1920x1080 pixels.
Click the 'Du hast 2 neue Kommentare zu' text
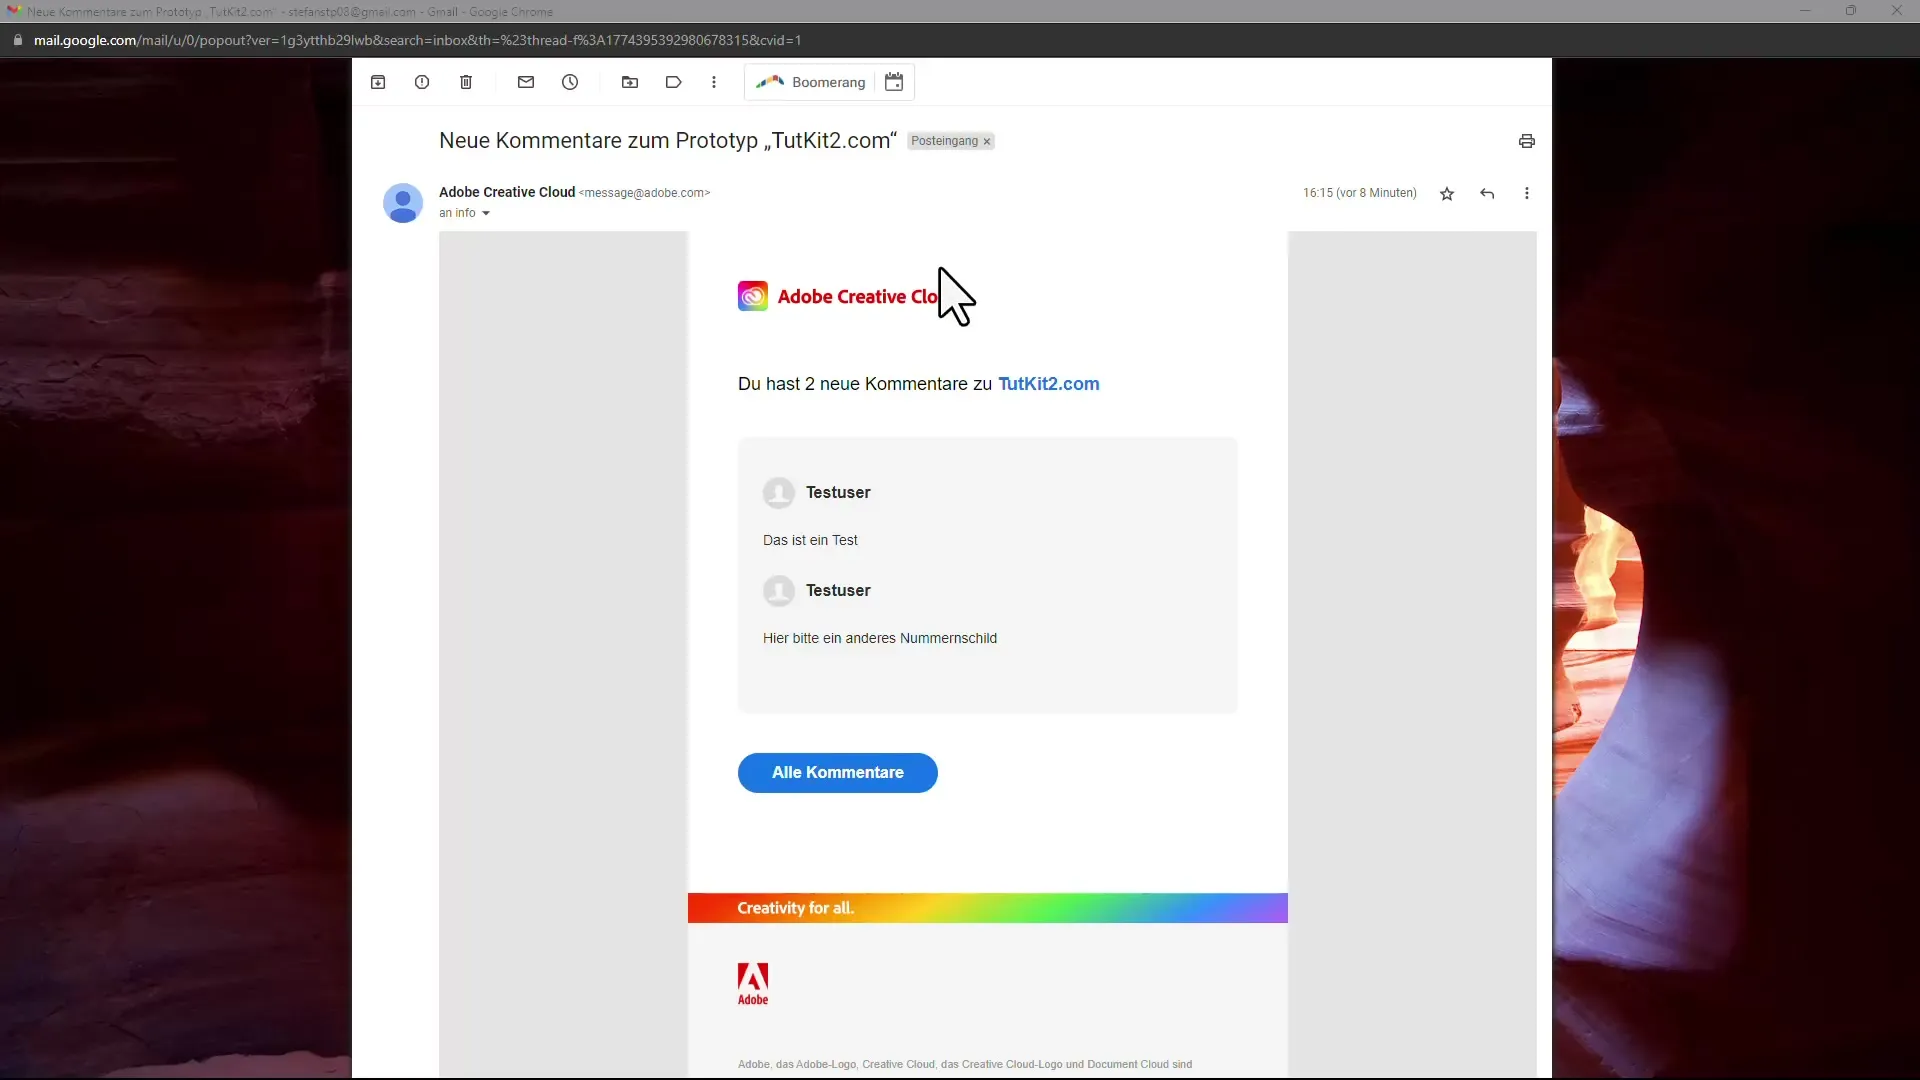click(x=865, y=384)
